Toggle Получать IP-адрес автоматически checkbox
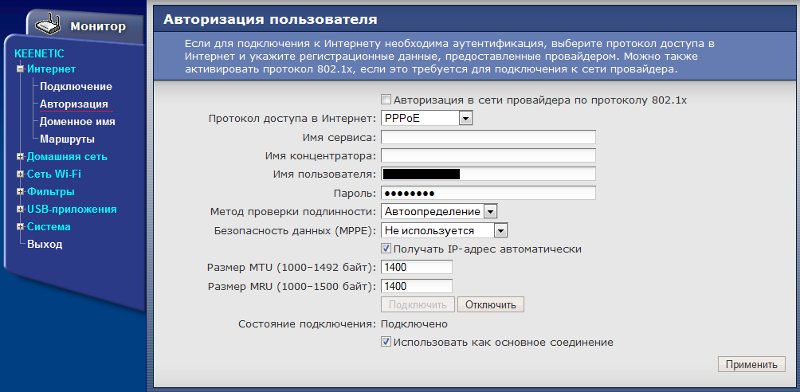 coord(386,249)
